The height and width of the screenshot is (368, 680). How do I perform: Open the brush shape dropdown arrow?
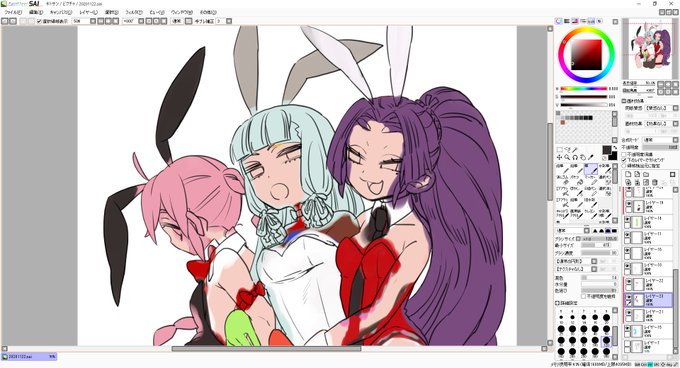594,261
